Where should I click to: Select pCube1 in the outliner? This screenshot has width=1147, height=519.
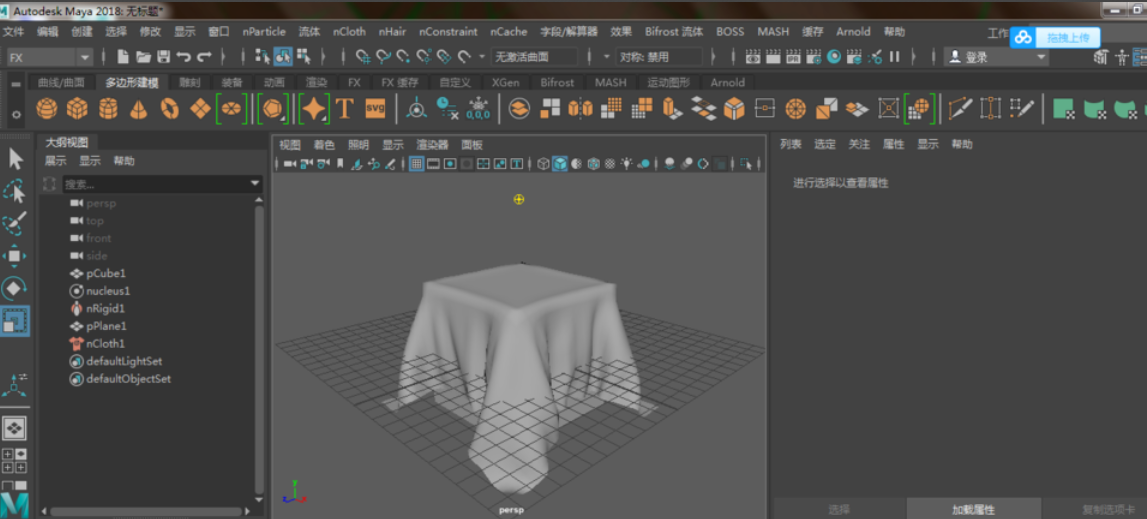tap(105, 273)
